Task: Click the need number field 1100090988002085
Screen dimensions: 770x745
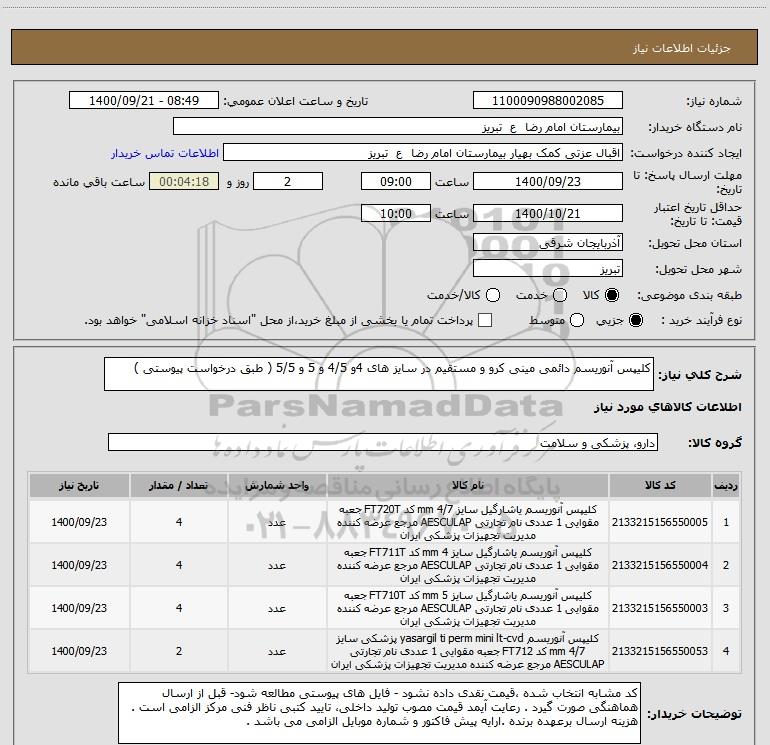Action: 548,101
